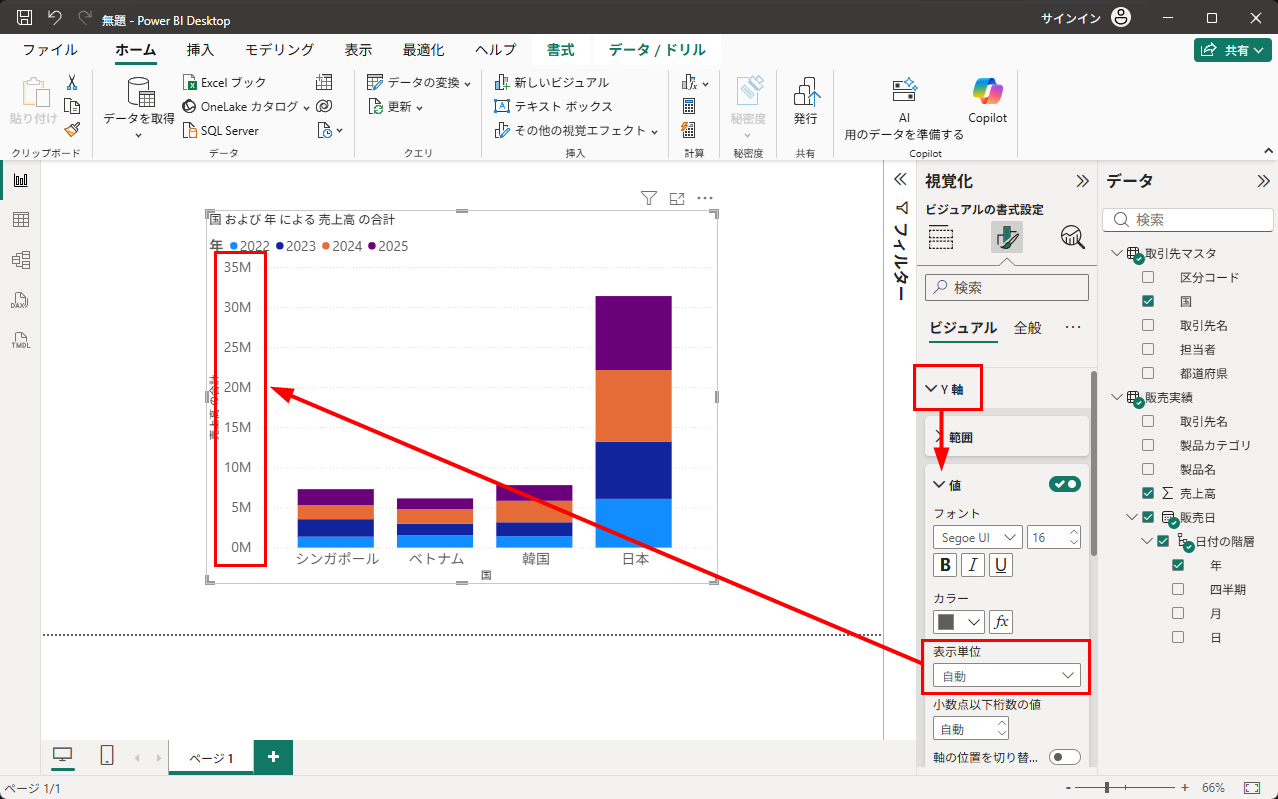Click the Undo arrow in title bar

54,18
